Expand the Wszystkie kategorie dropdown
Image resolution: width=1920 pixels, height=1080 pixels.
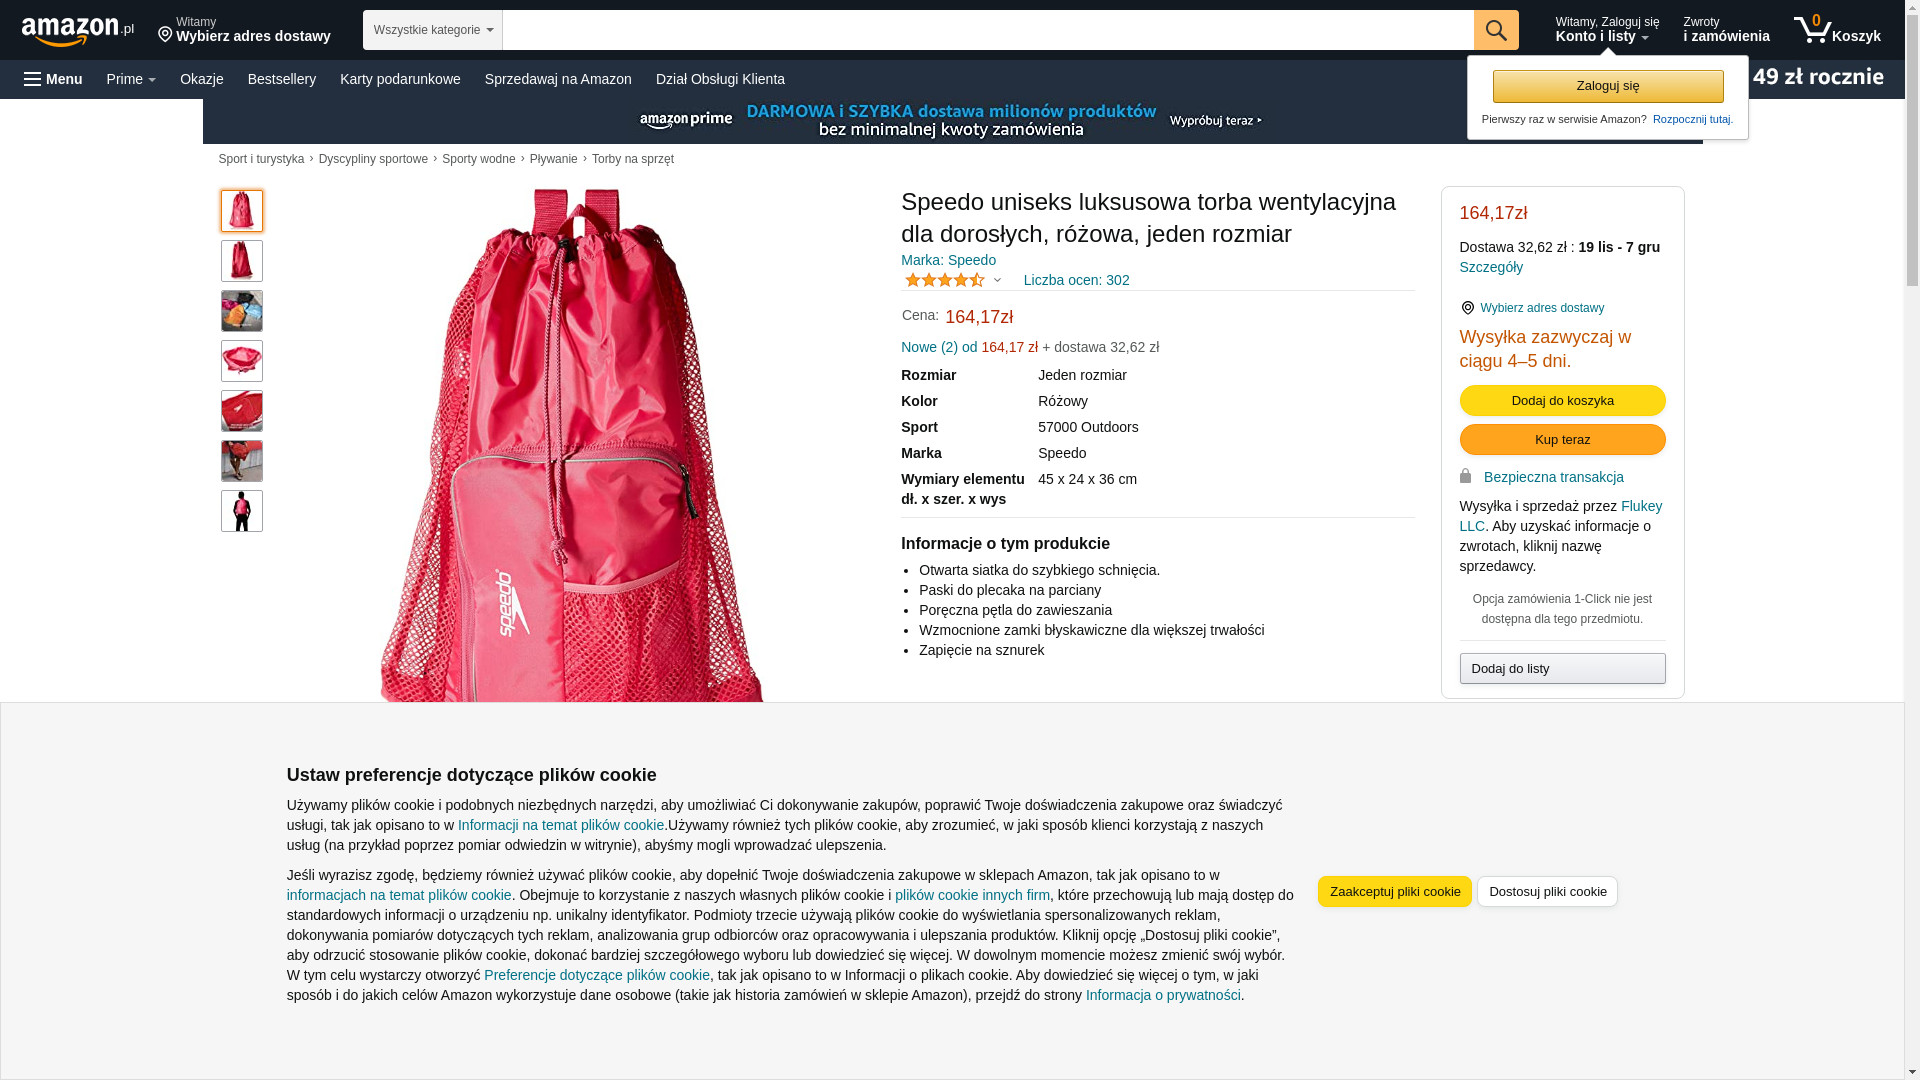433,30
